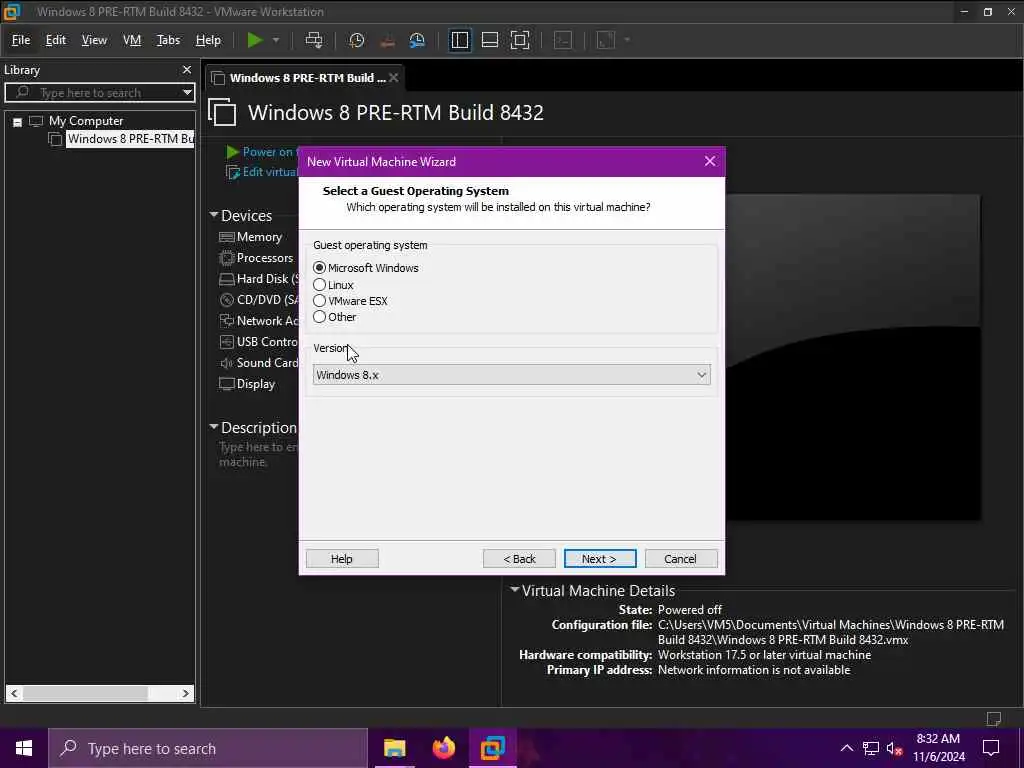Open network status tray icon
This screenshot has height=768, width=1024.
(x=871, y=748)
